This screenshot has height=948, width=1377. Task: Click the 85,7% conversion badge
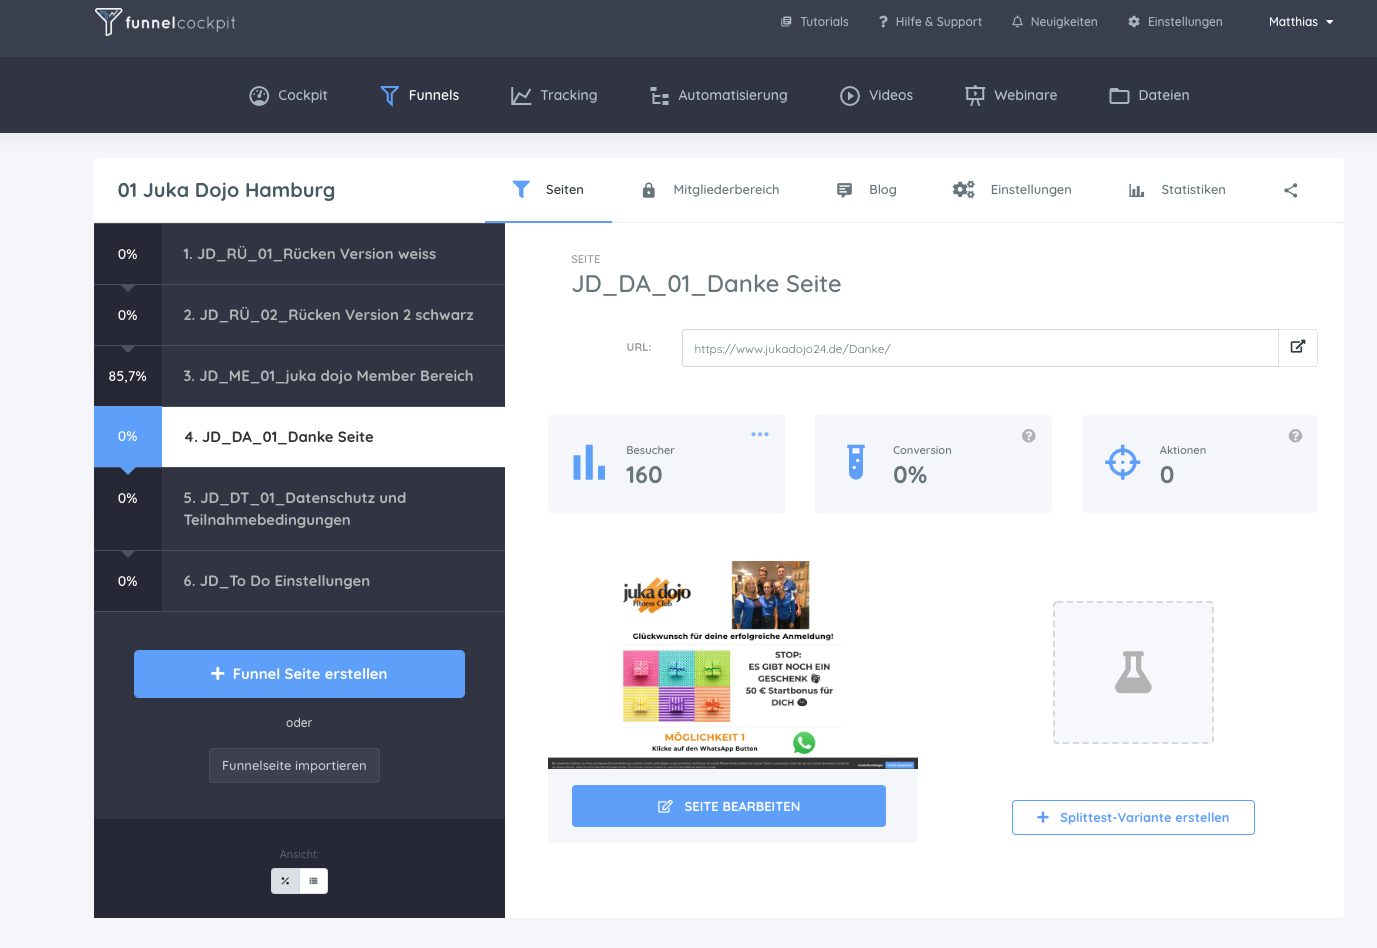tap(128, 376)
